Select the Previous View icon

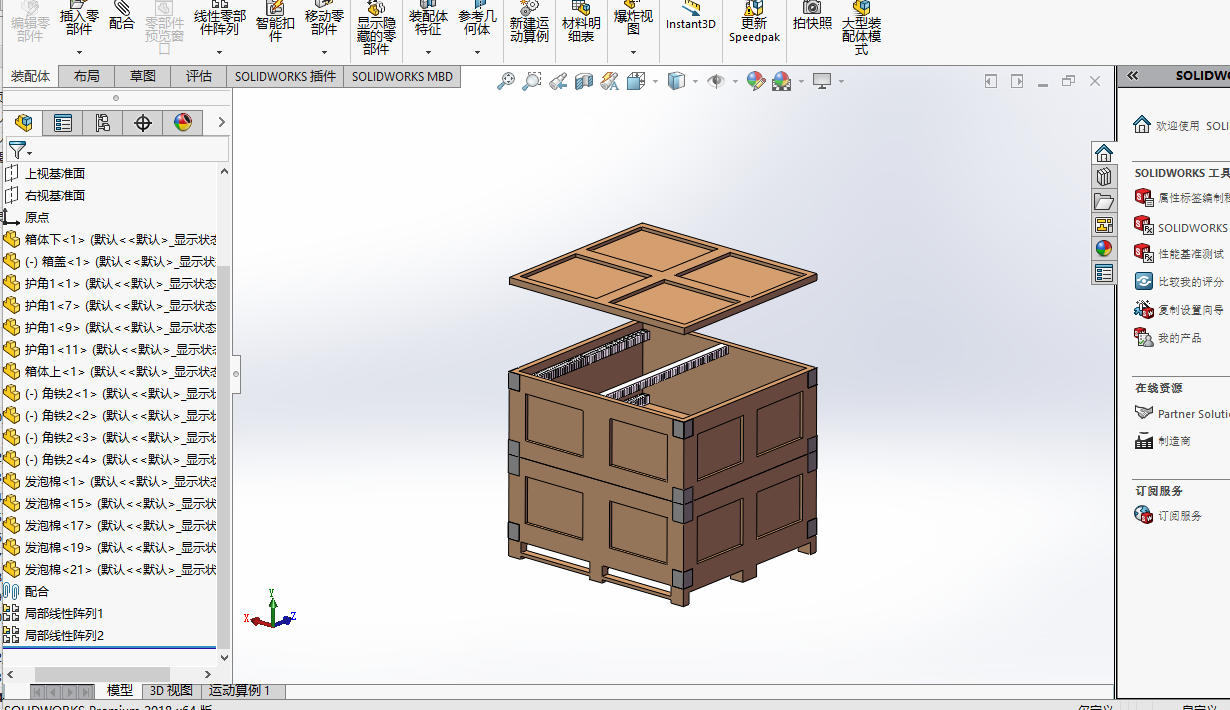(558, 81)
